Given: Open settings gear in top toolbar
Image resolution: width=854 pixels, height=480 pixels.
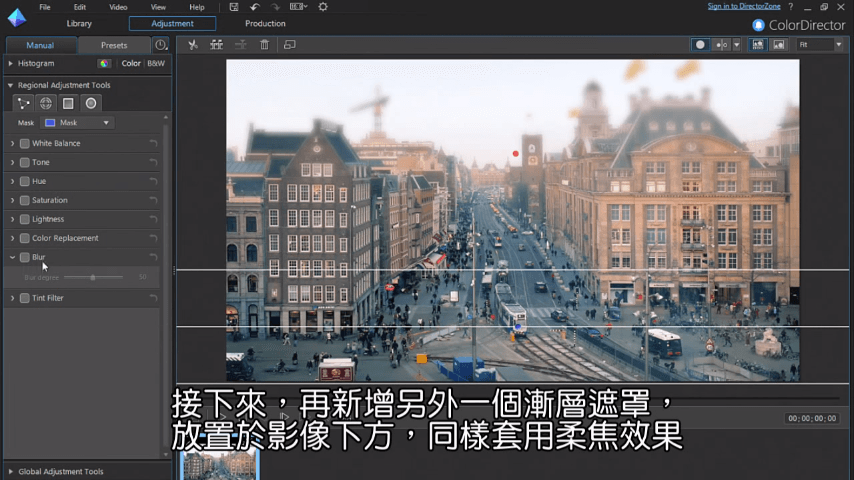Looking at the screenshot, I should [x=322, y=7].
